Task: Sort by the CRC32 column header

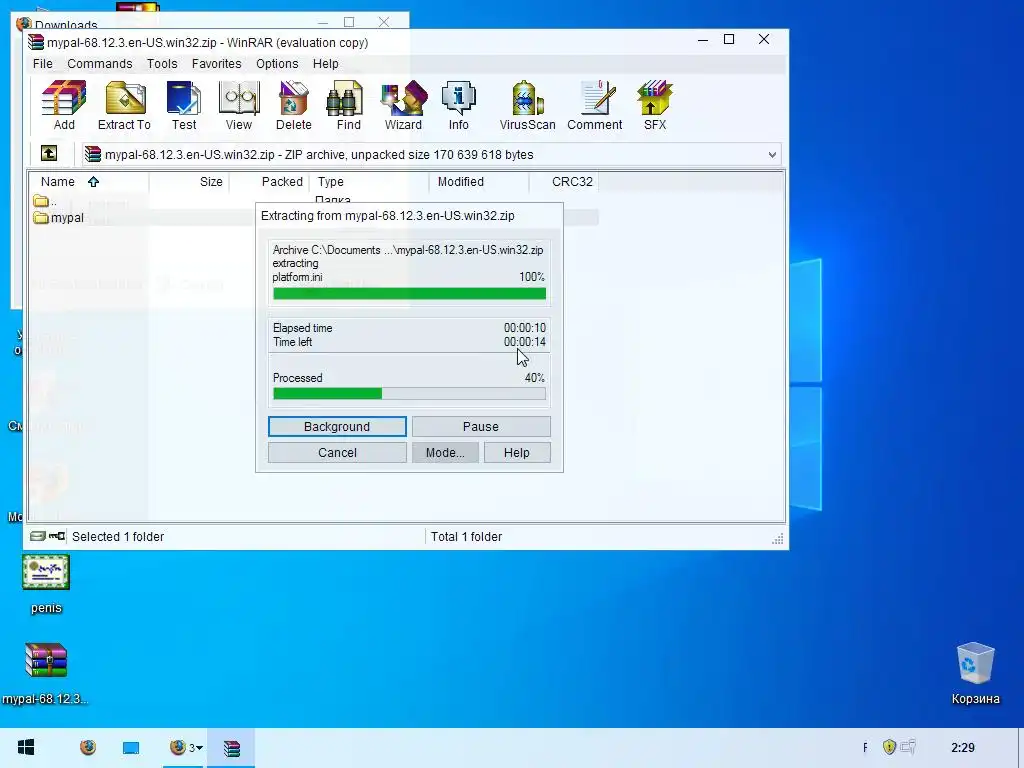Action: 564,182
